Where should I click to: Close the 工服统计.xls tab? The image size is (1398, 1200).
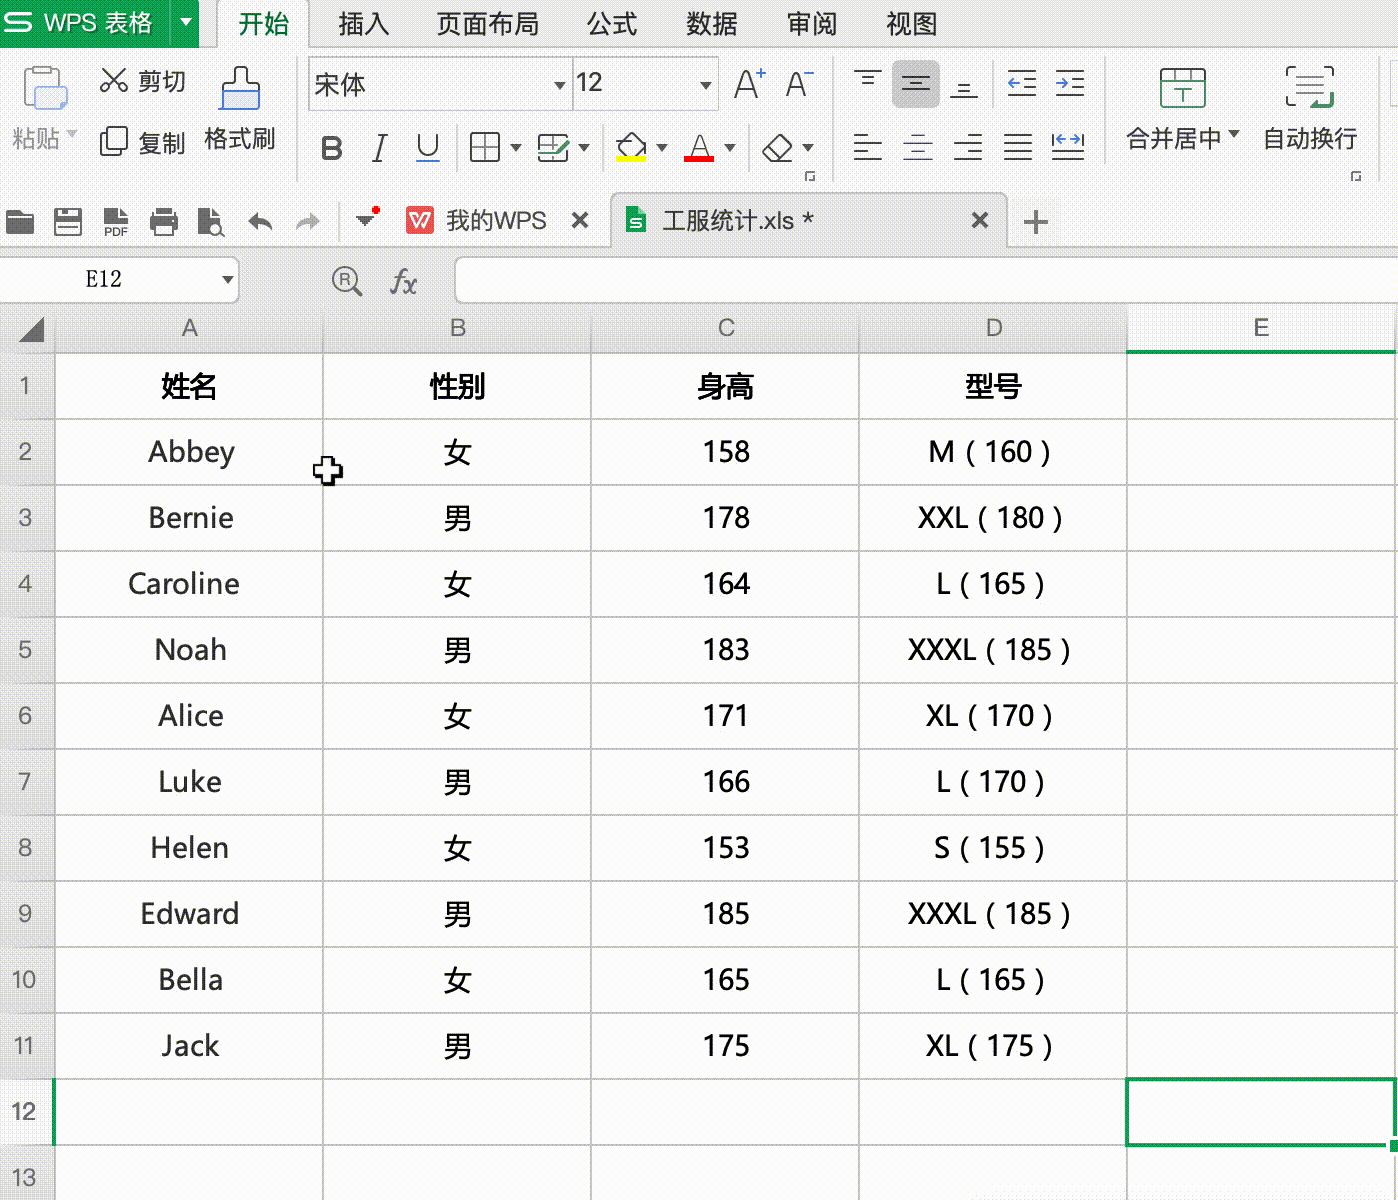pyautogui.click(x=980, y=220)
